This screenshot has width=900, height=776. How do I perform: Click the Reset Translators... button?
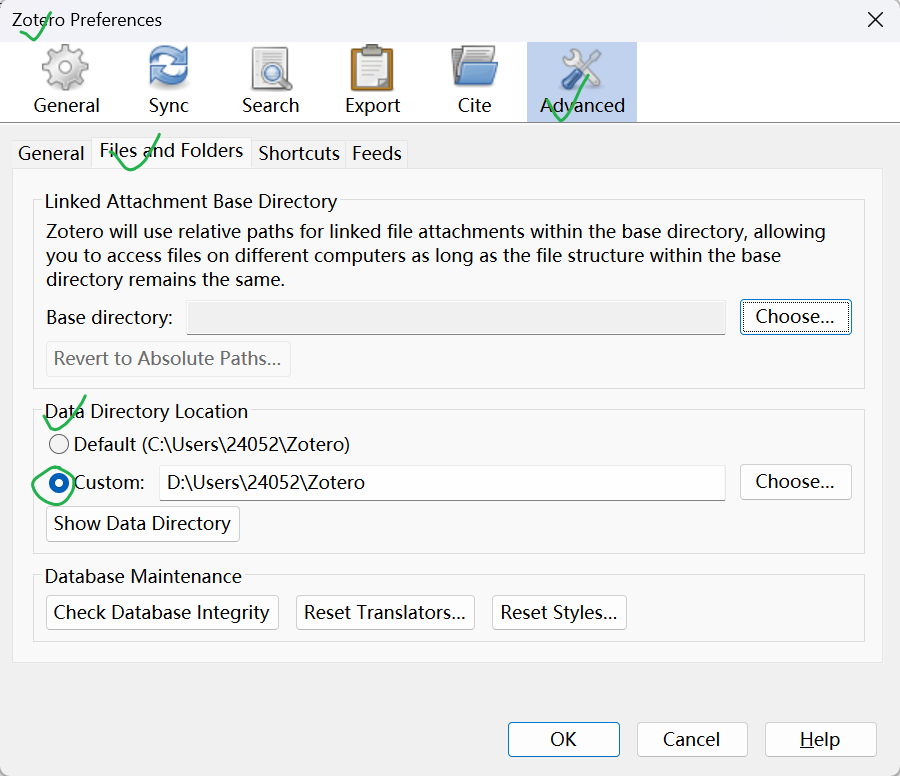tap(385, 613)
